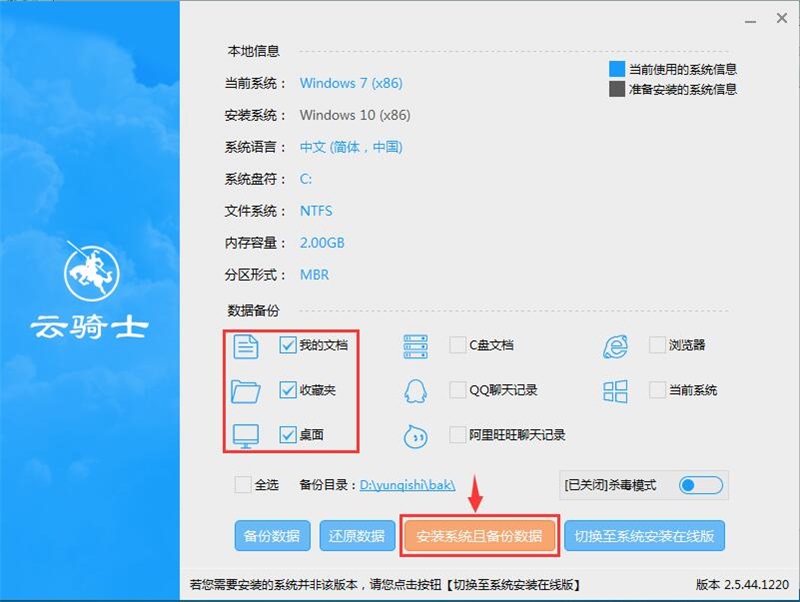Check the QQ聊天记录 checkbox
800x602 pixels.
(458, 390)
